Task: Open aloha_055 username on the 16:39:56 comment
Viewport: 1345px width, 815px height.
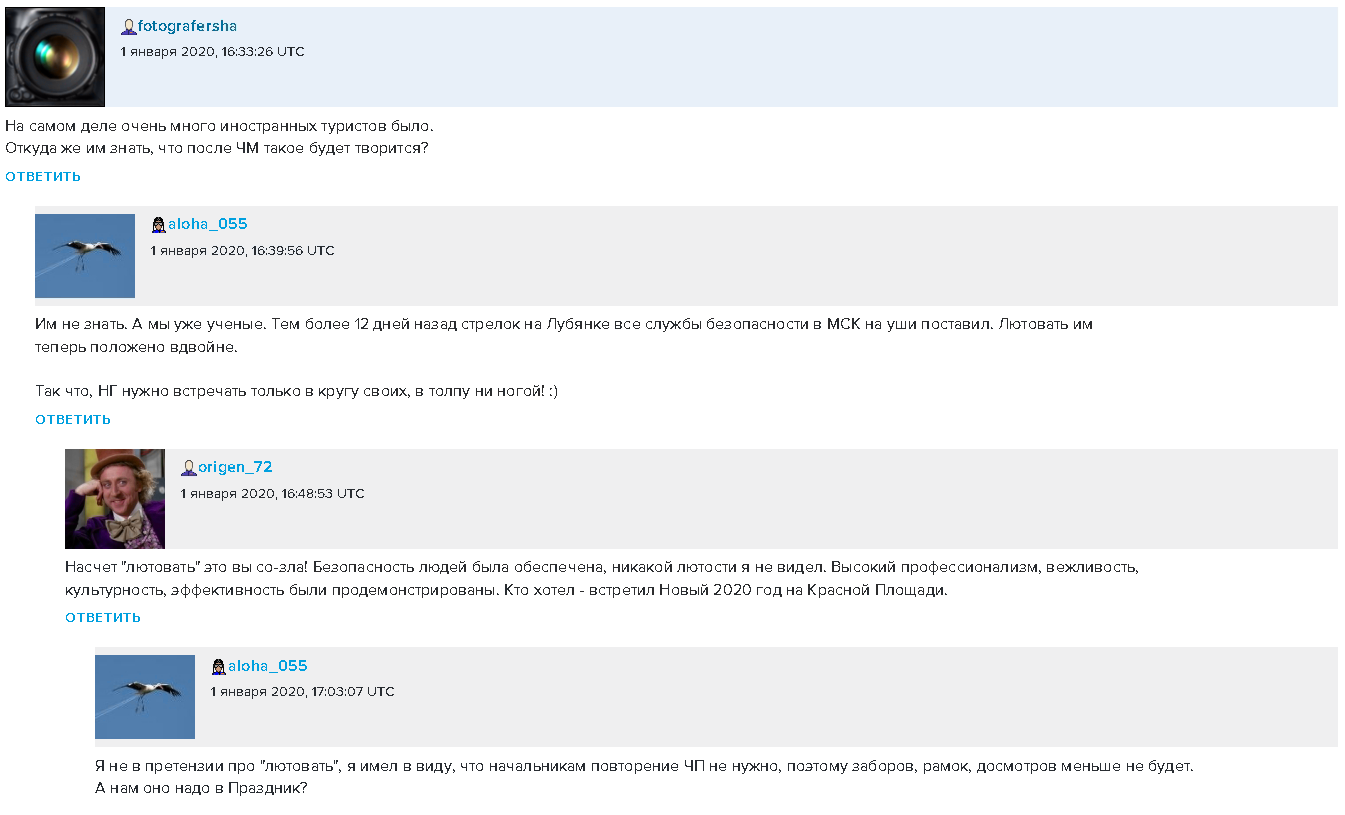Action: point(207,224)
